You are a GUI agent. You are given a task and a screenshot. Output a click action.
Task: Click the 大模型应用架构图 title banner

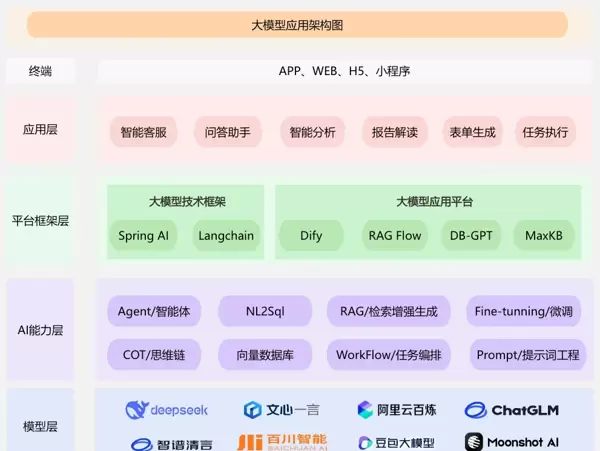coord(297,25)
